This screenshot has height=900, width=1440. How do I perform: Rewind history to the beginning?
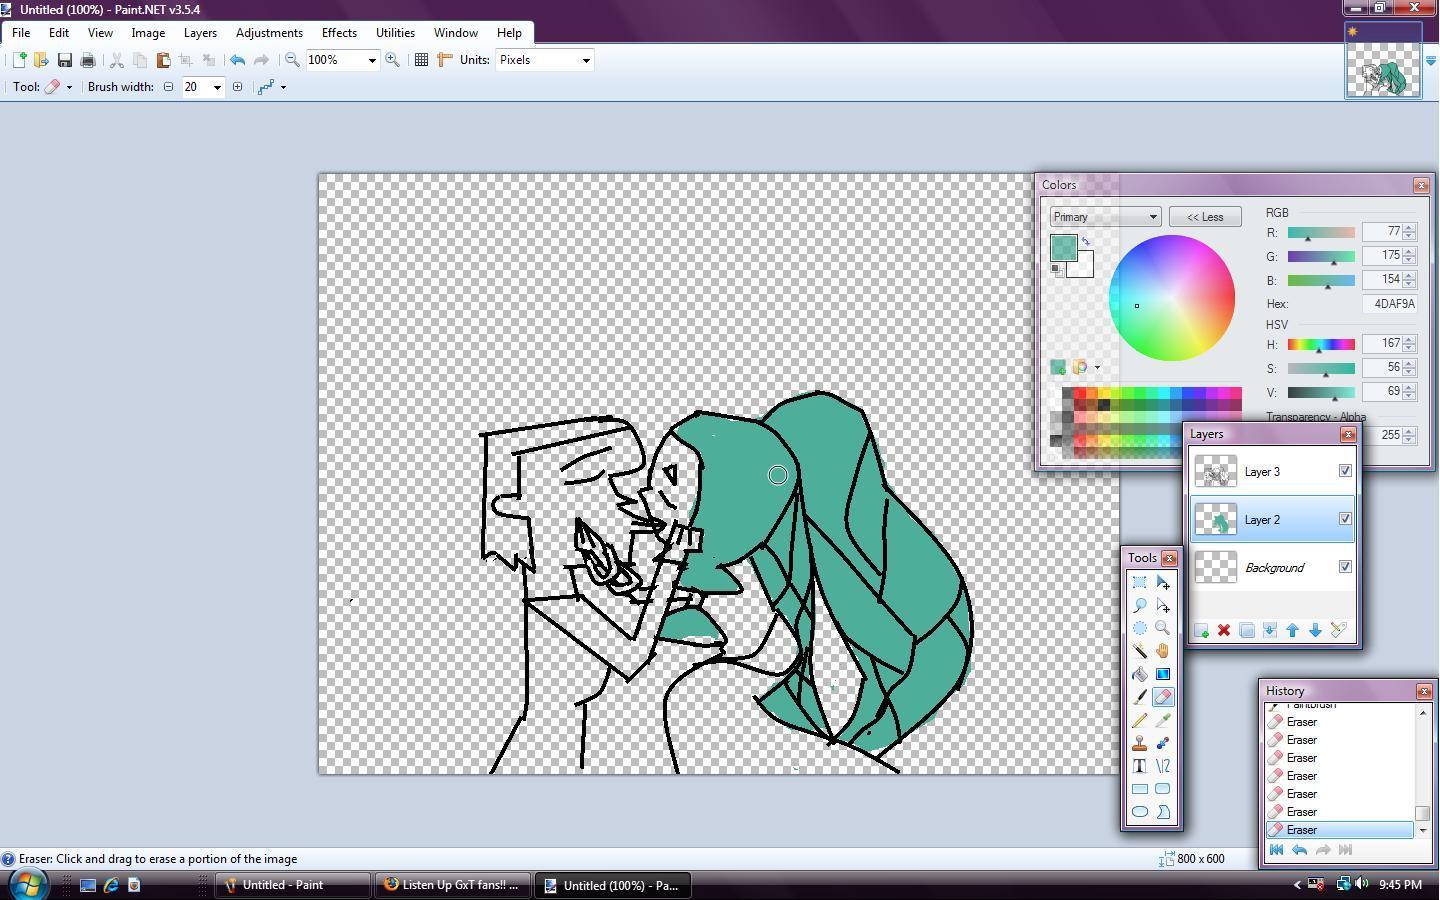(1276, 850)
